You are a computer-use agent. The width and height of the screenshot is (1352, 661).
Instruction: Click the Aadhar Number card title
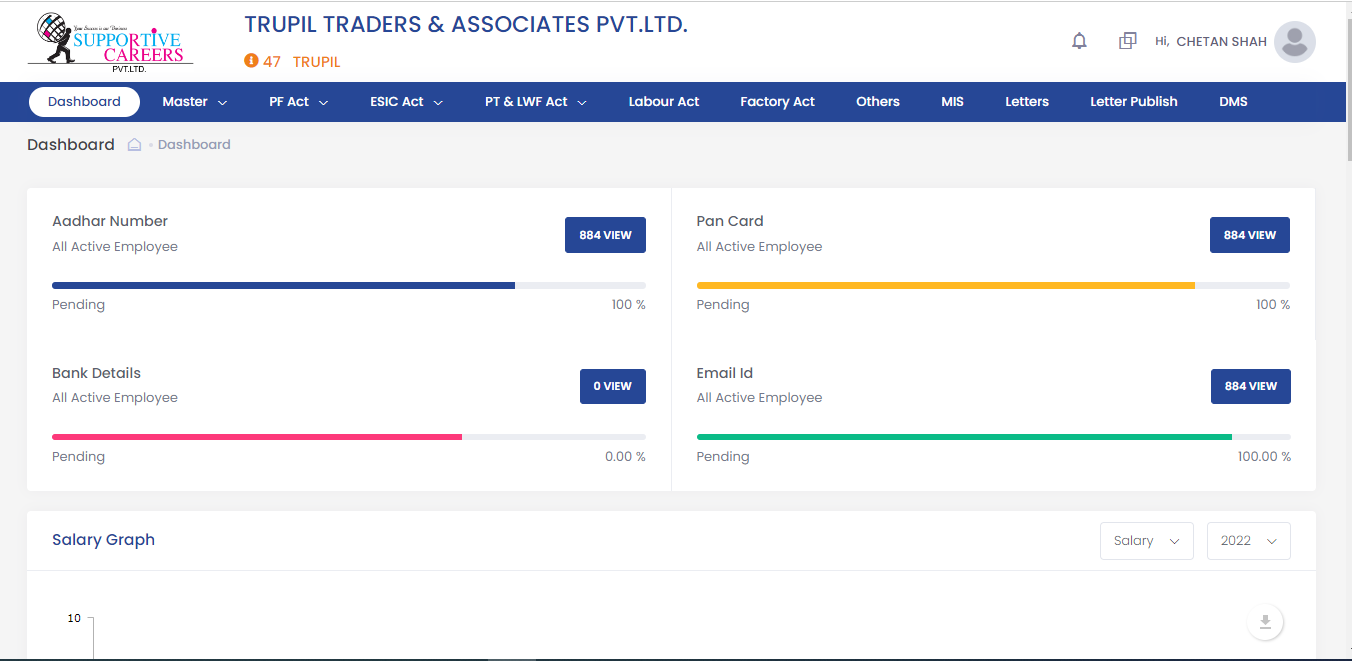(110, 221)
